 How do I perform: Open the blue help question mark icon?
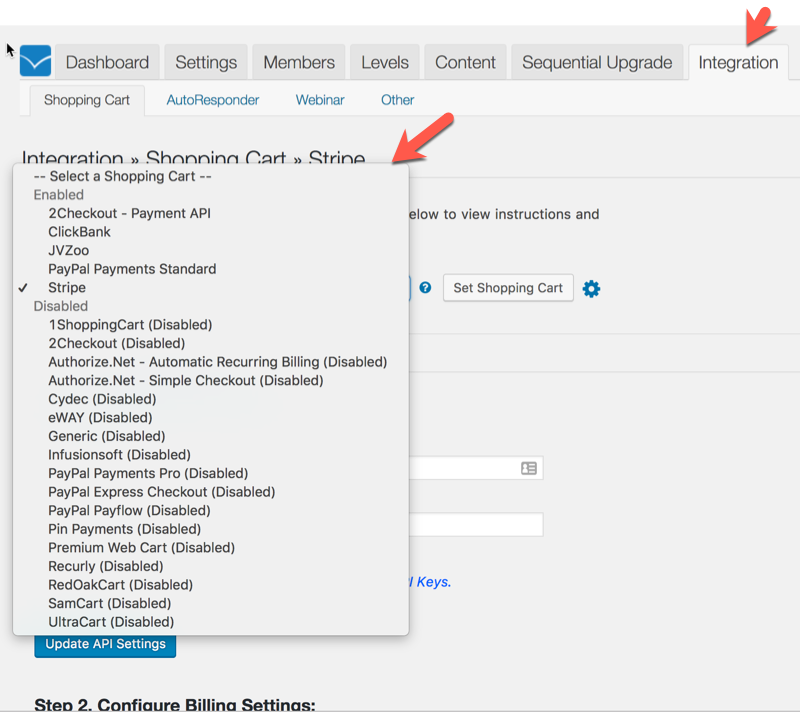coord(425,288)
